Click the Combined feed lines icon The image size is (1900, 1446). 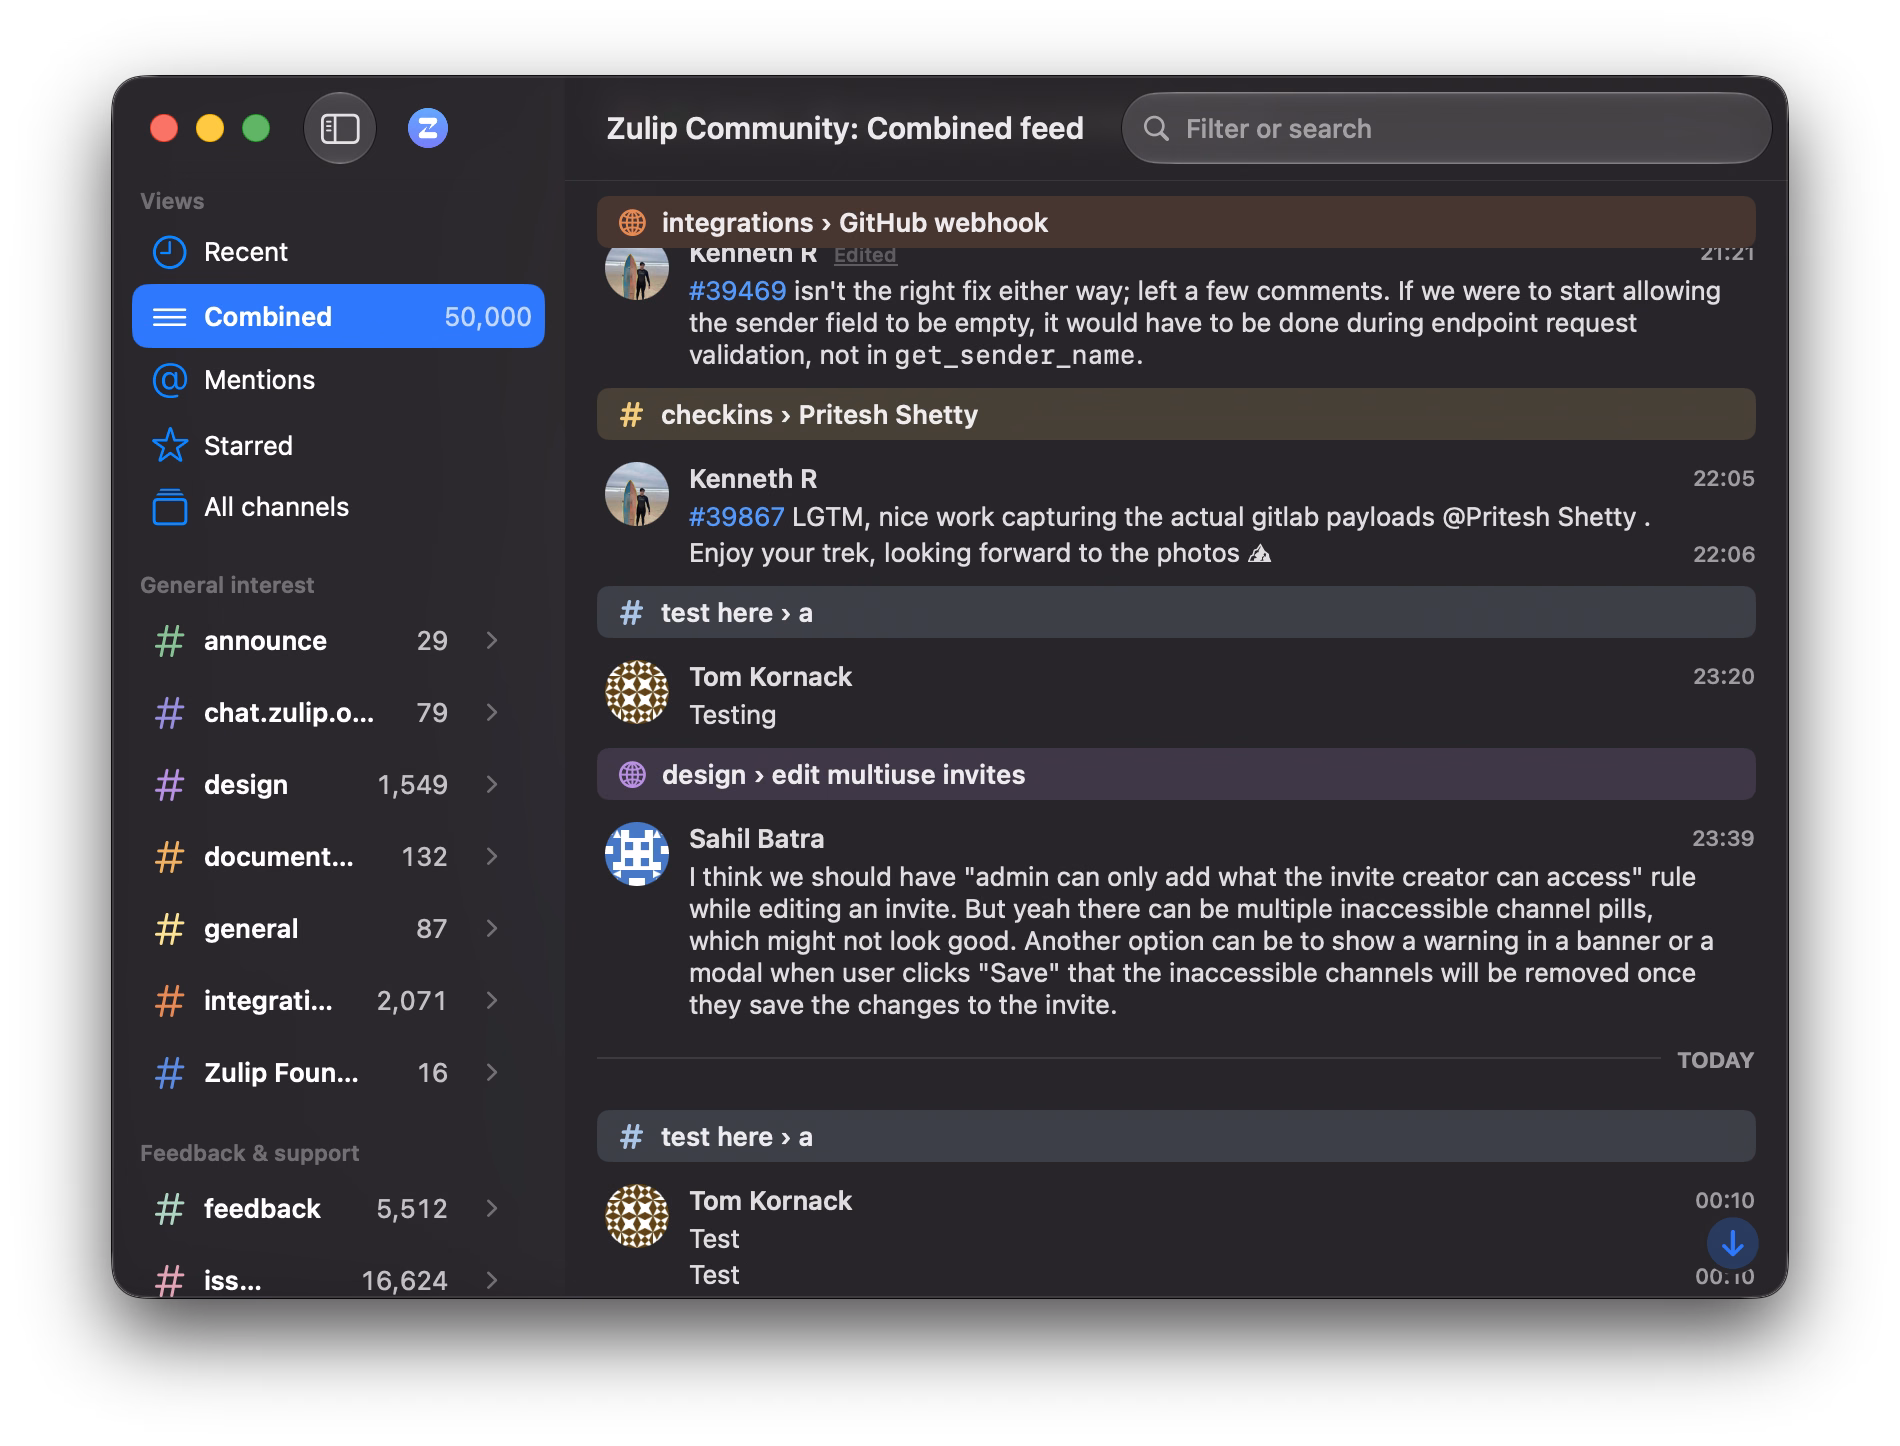169,317
